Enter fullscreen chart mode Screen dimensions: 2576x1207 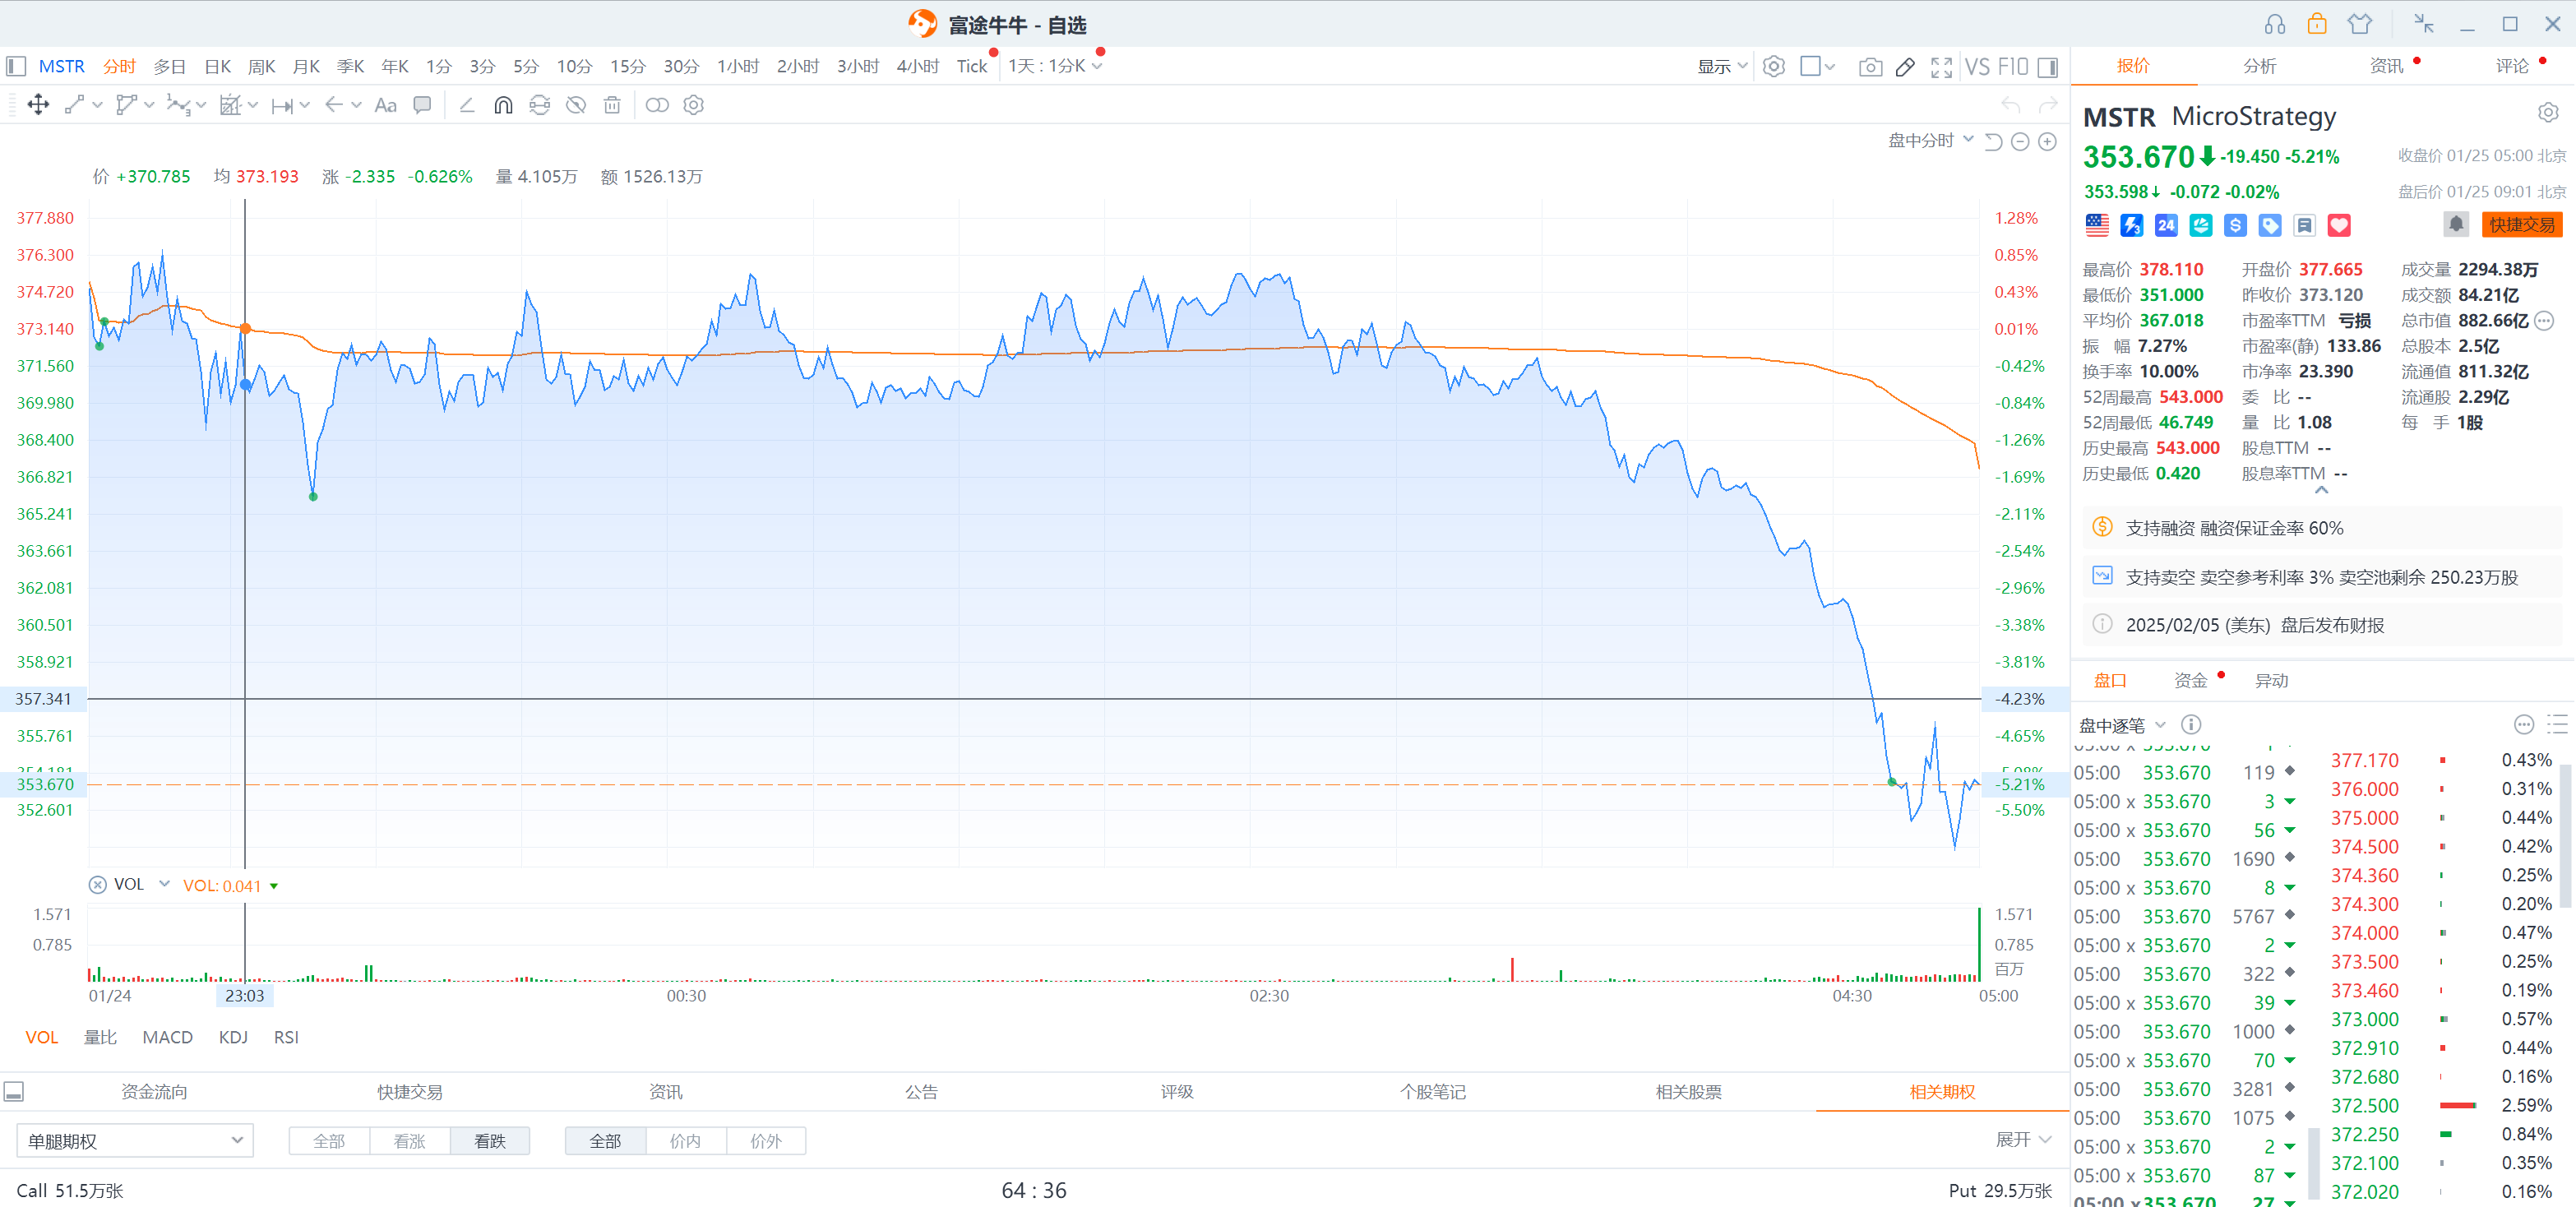tap(1942, 67)
